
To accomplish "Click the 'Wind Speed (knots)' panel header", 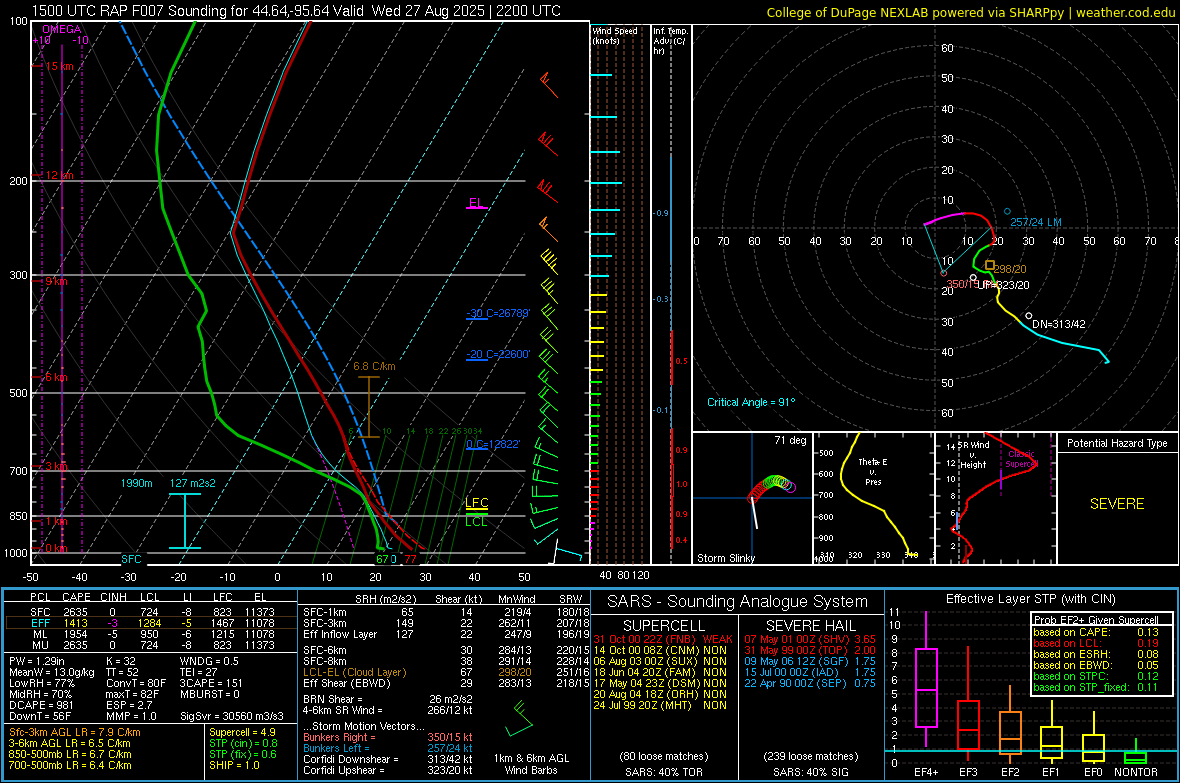I will (615, 35).
